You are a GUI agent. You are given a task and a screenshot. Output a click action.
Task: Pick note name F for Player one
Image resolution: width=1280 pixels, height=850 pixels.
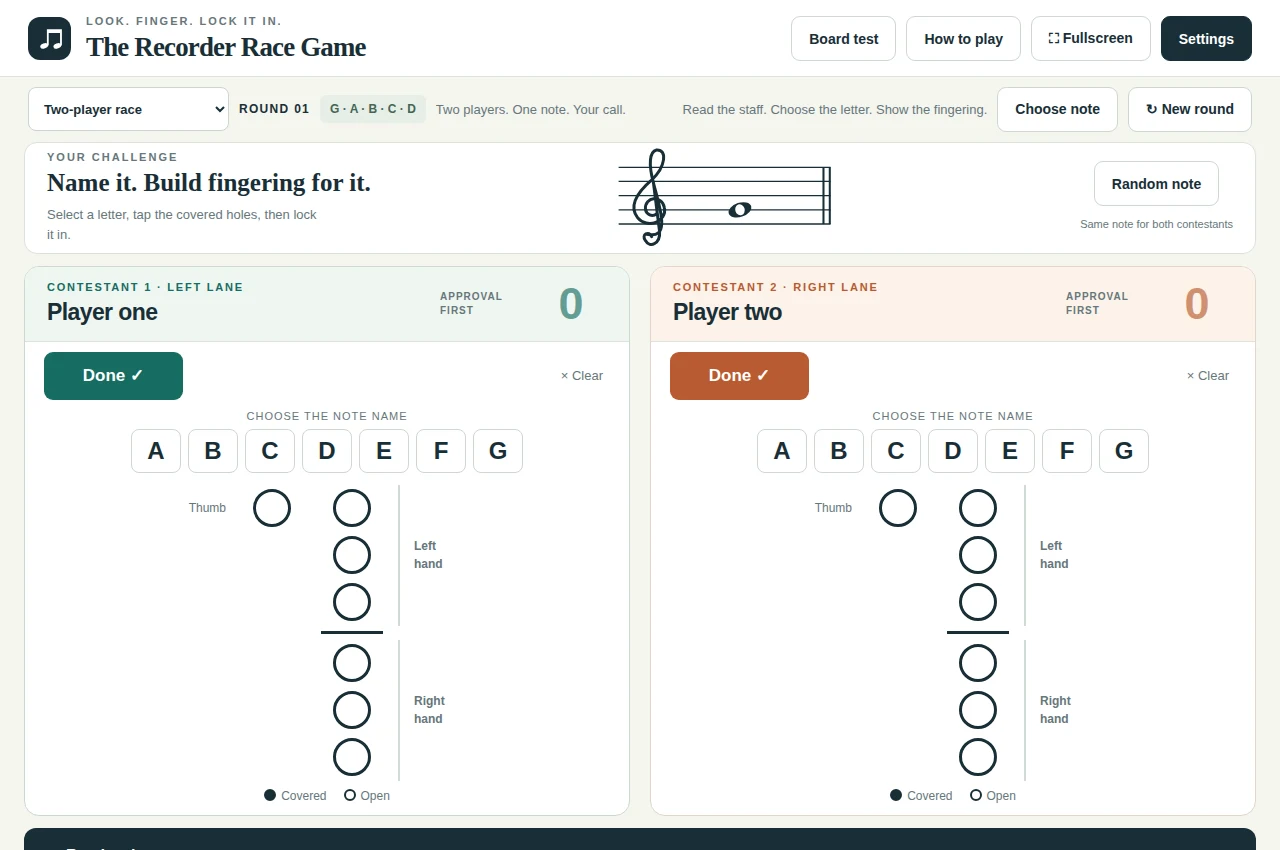pos(441,451)
